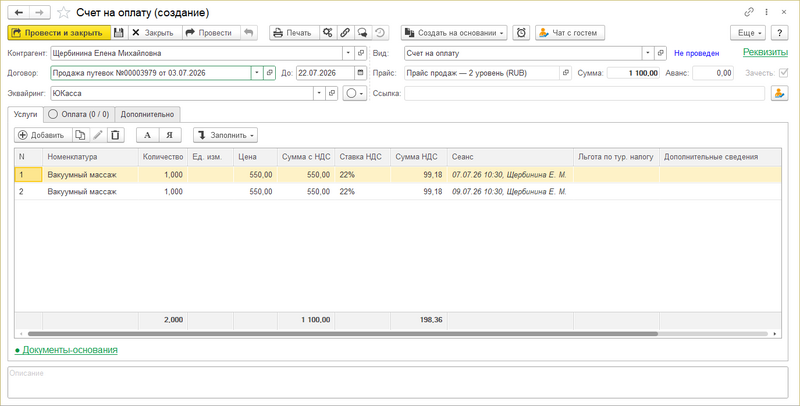This screenshot has height=406, width=800.
Task: Expand the Договор dropdown list
Action: [x=257, y=73]
